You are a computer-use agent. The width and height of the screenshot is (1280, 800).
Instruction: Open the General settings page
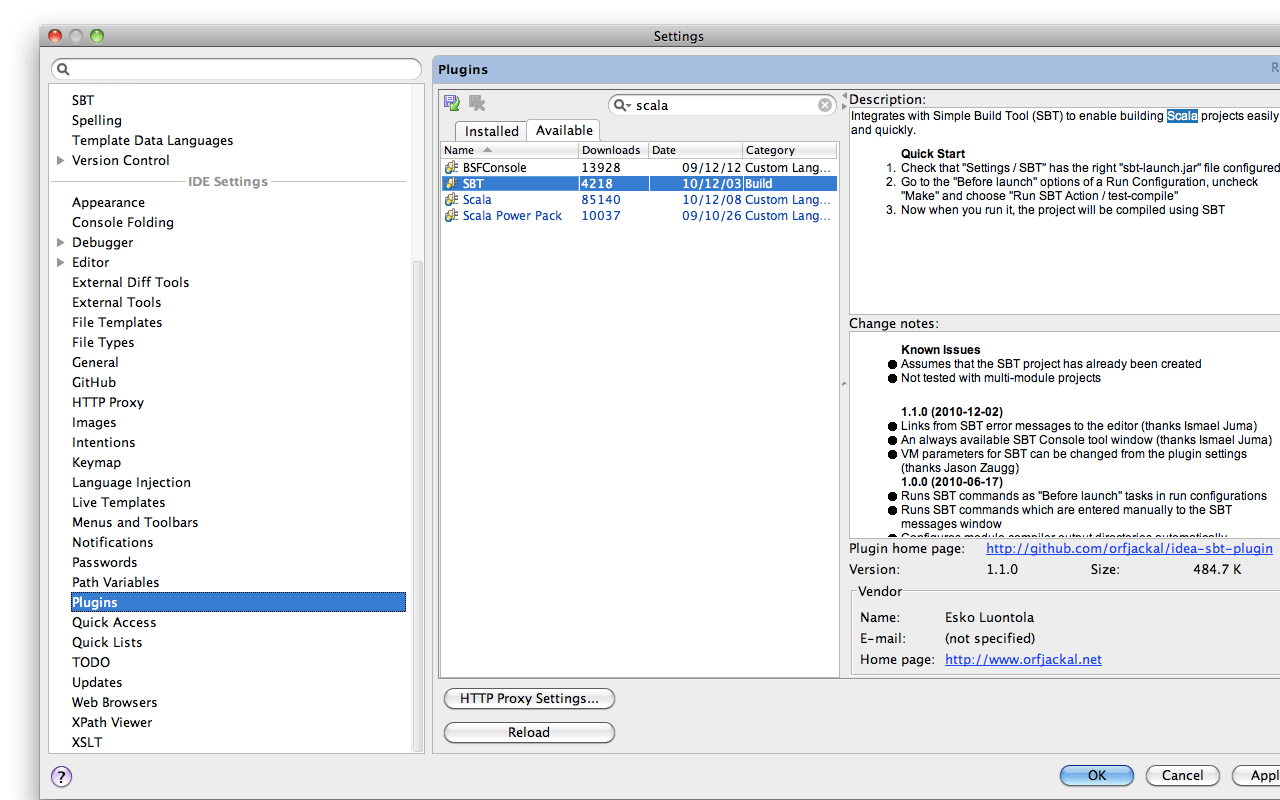pyautogui.click(x=95, y=362)
